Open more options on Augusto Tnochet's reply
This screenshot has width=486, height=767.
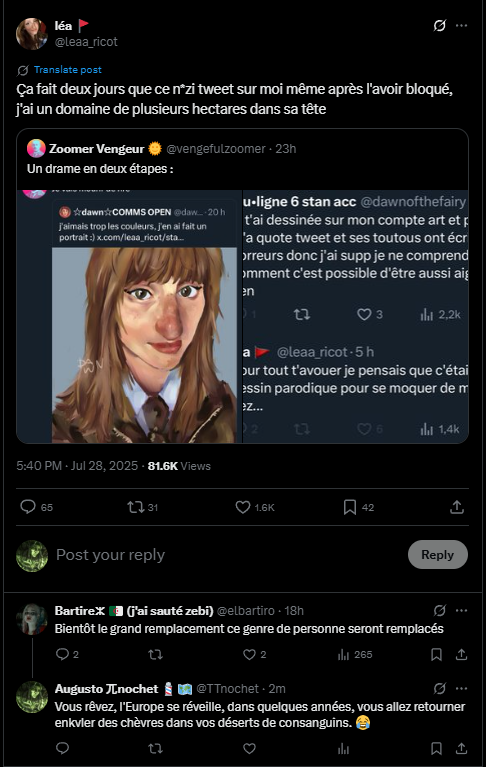461,688
